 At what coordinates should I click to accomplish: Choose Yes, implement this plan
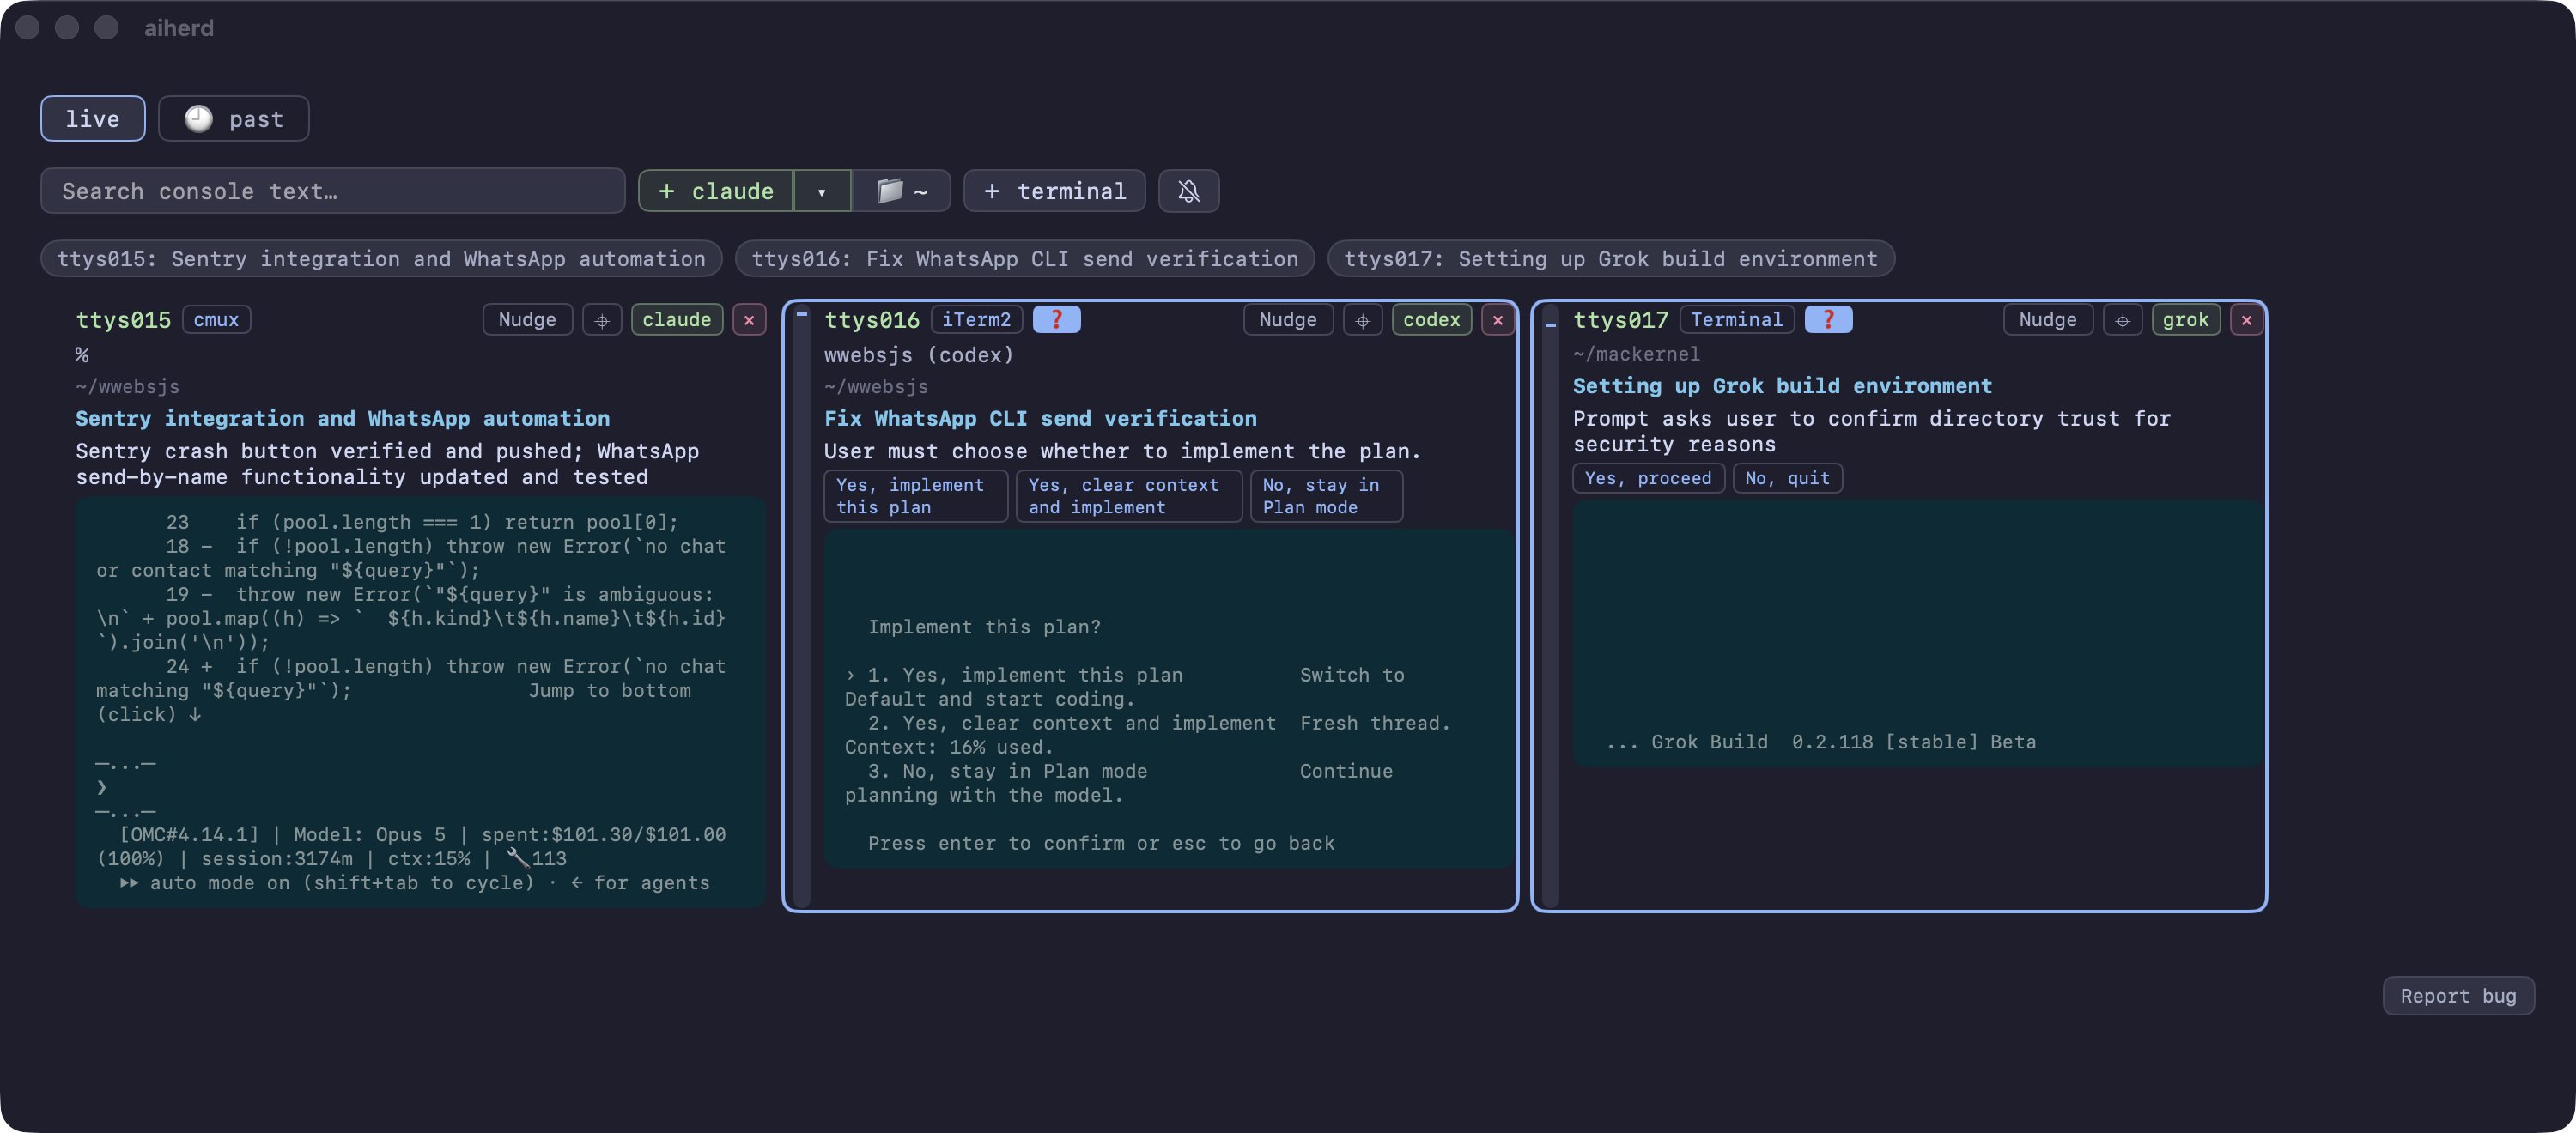tap(915, 496)
